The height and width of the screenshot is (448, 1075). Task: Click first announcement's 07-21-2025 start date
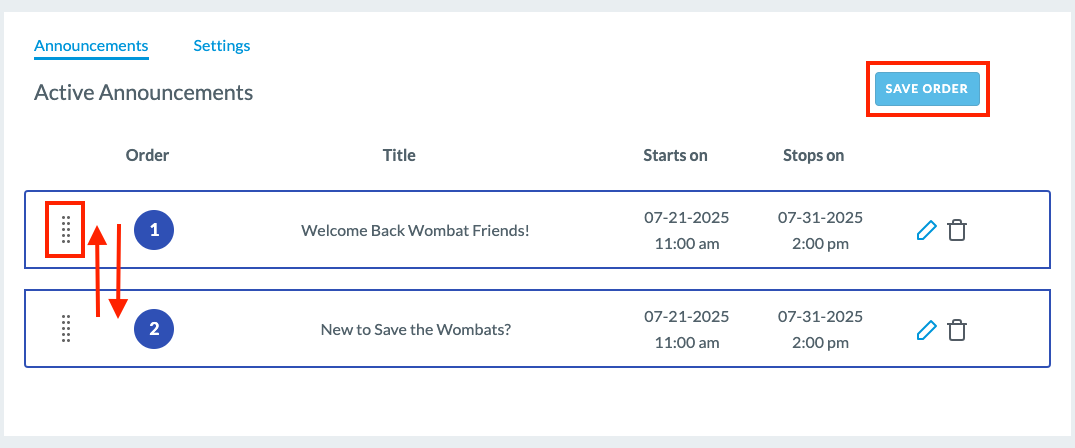pos(686,218)
